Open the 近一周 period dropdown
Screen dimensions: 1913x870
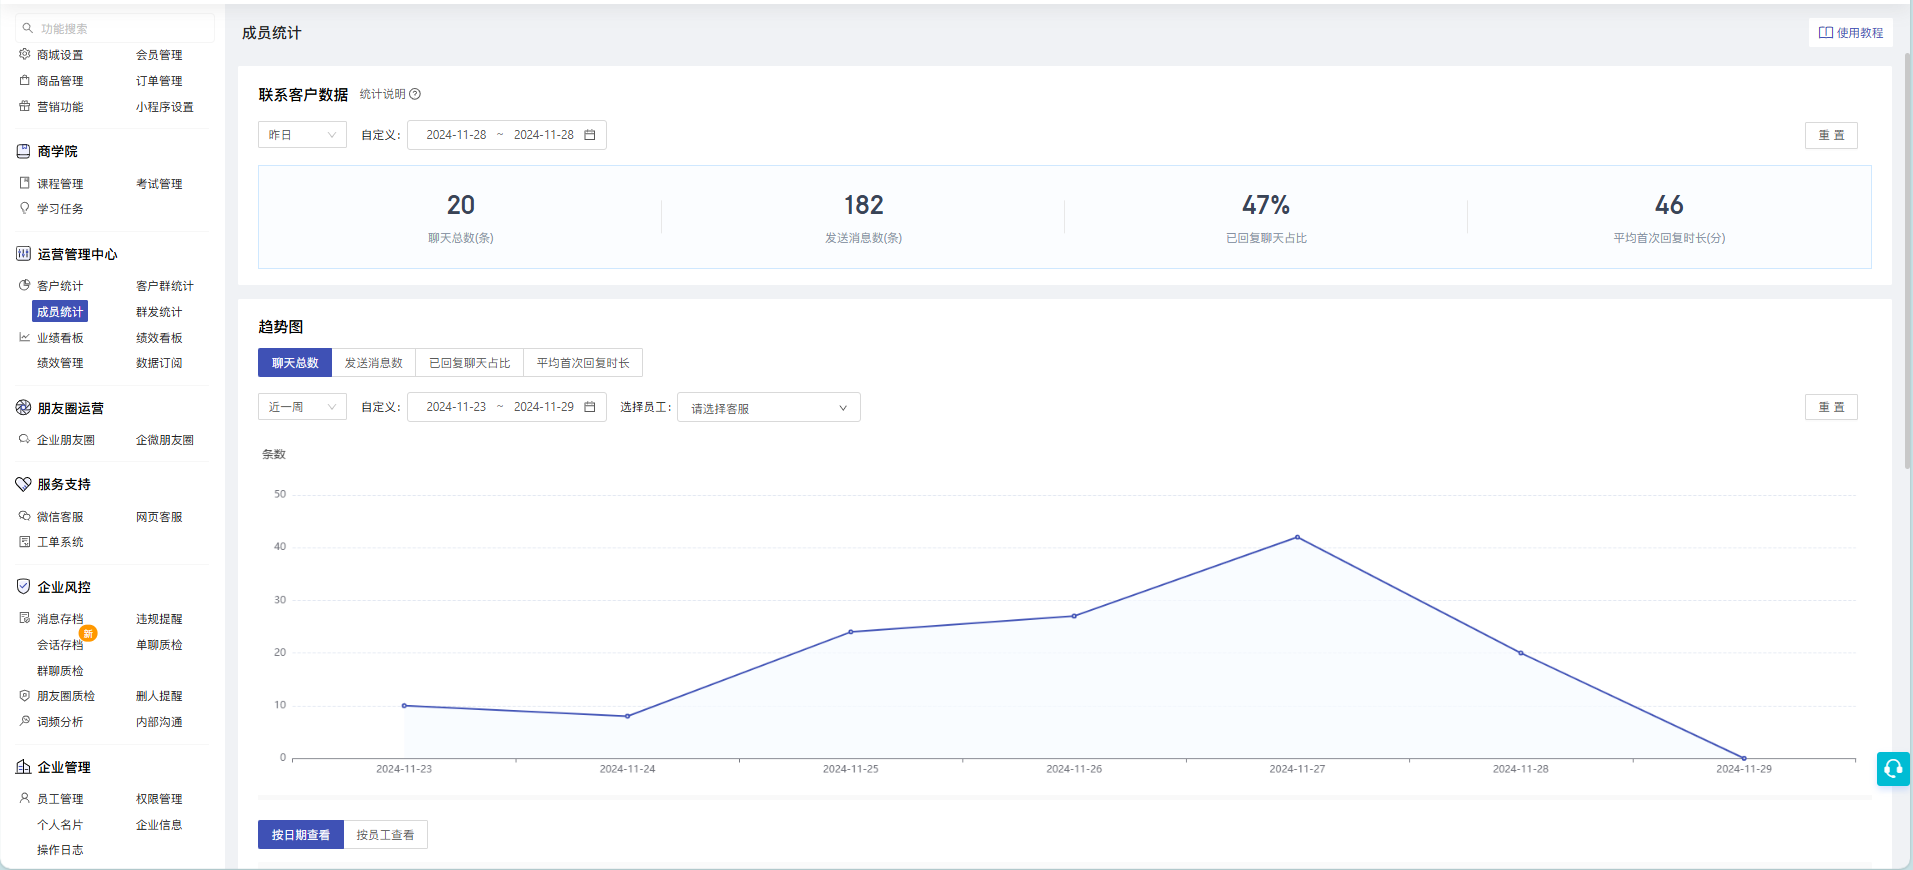302,407
